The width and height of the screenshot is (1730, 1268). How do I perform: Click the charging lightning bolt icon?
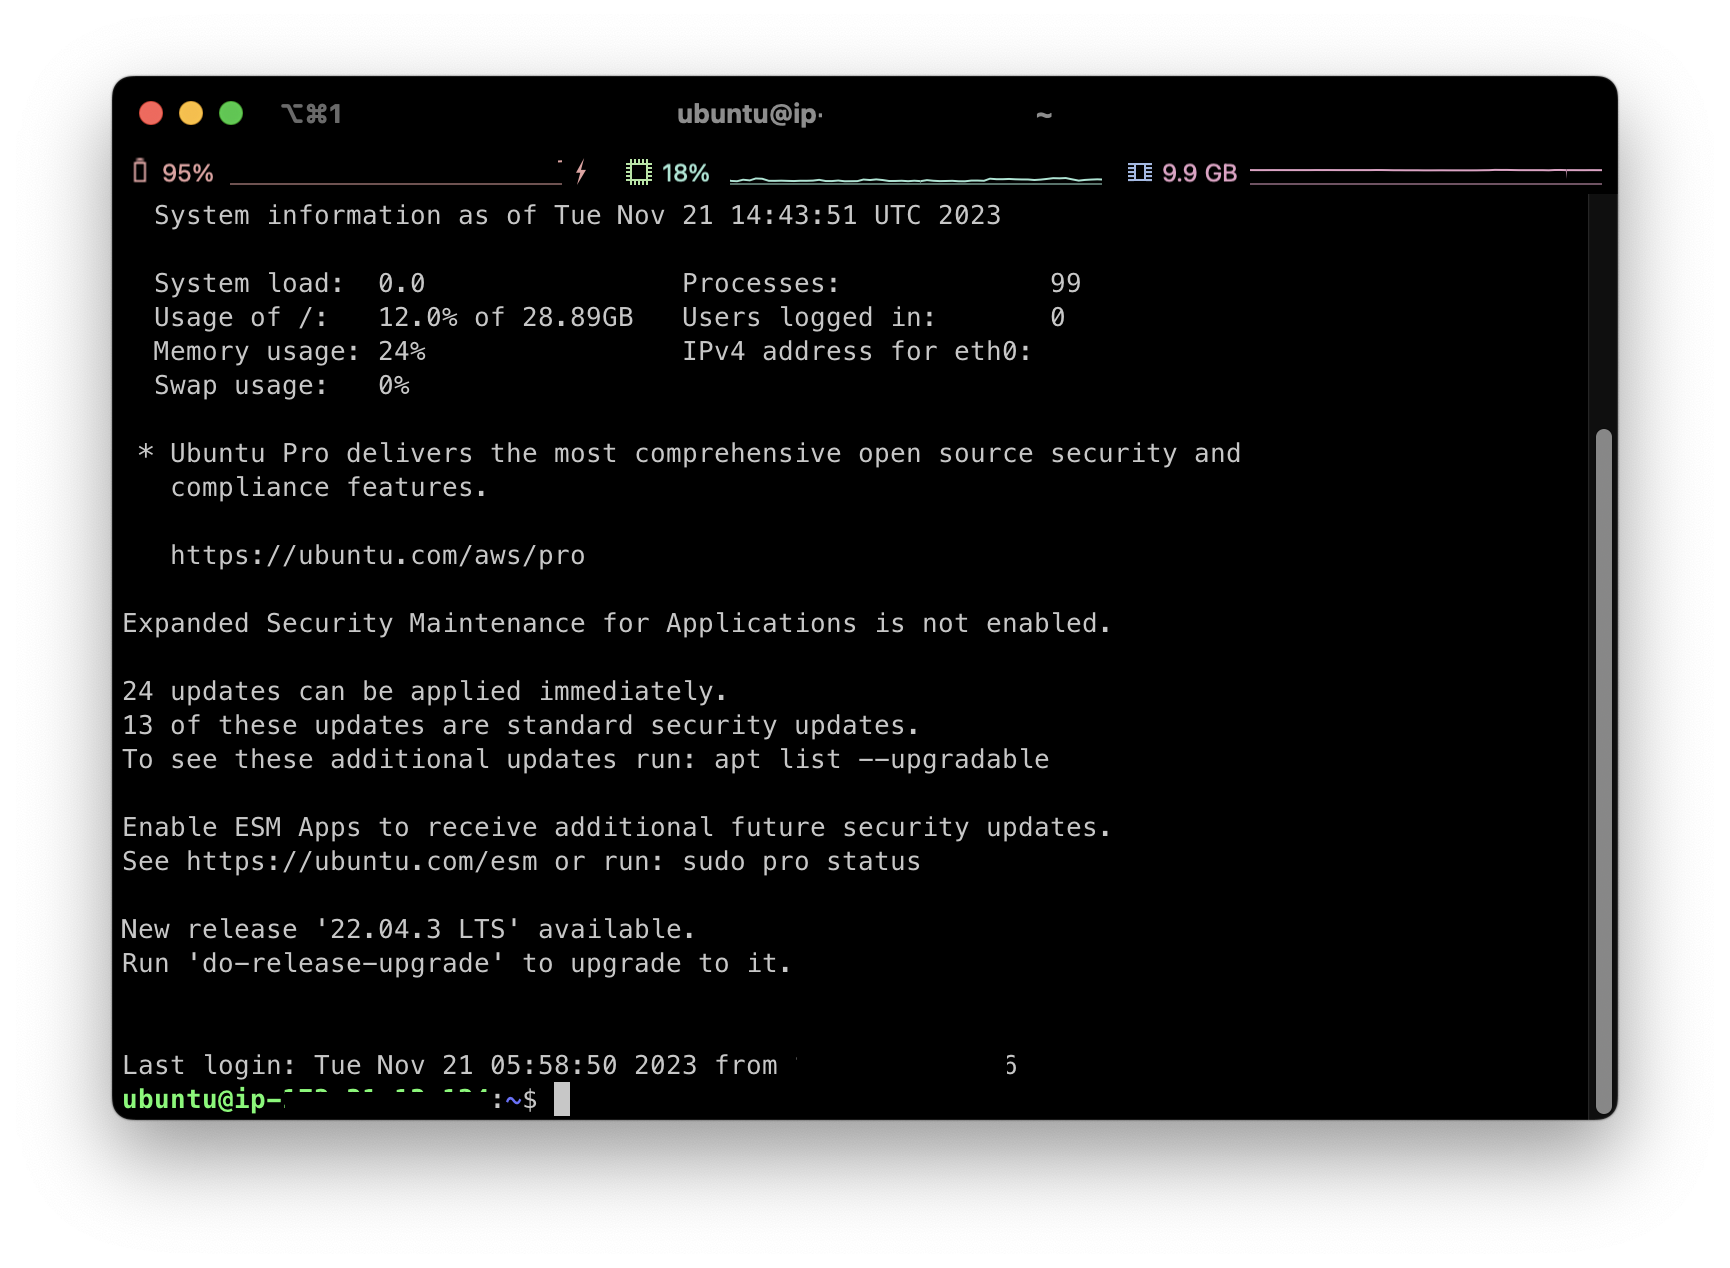click(581, 172)
